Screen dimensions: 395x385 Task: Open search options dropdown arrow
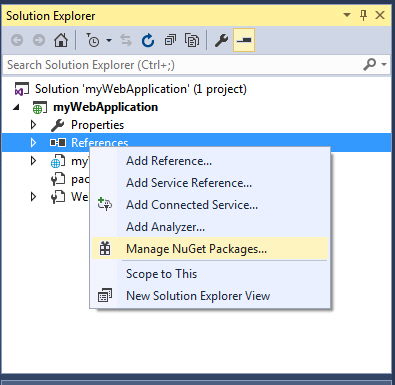point(384,64)
